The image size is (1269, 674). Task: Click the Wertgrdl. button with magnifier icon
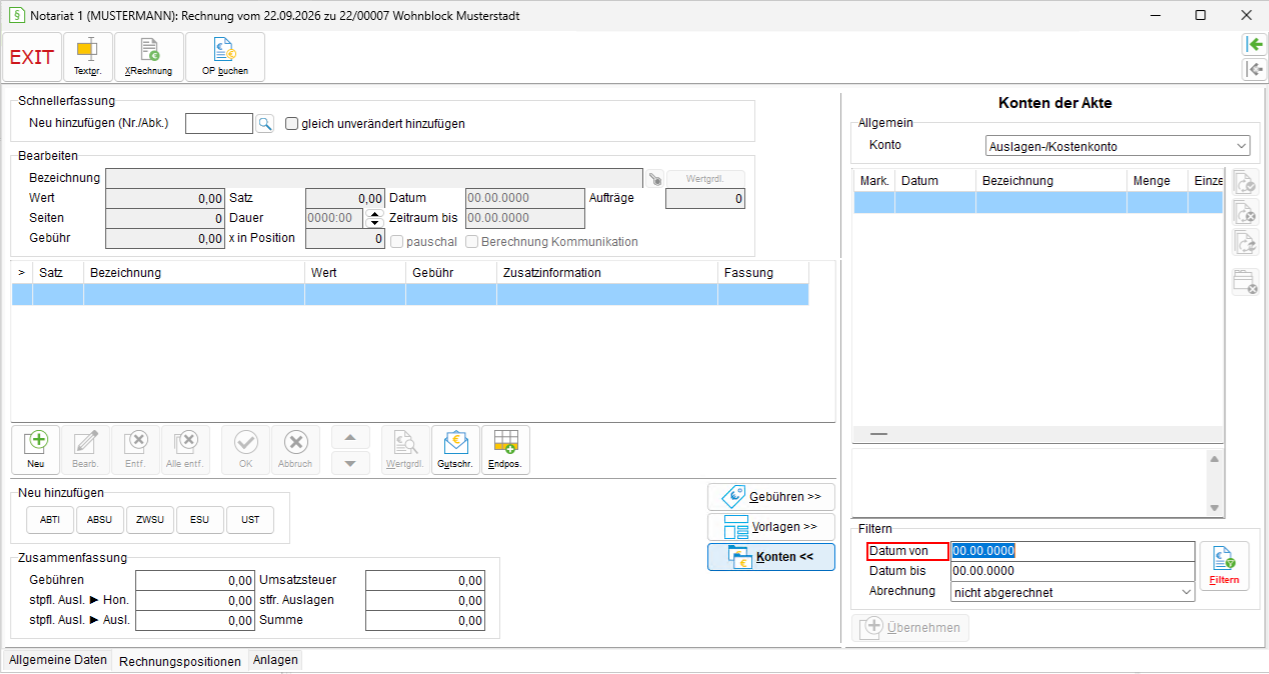[406, 450]
